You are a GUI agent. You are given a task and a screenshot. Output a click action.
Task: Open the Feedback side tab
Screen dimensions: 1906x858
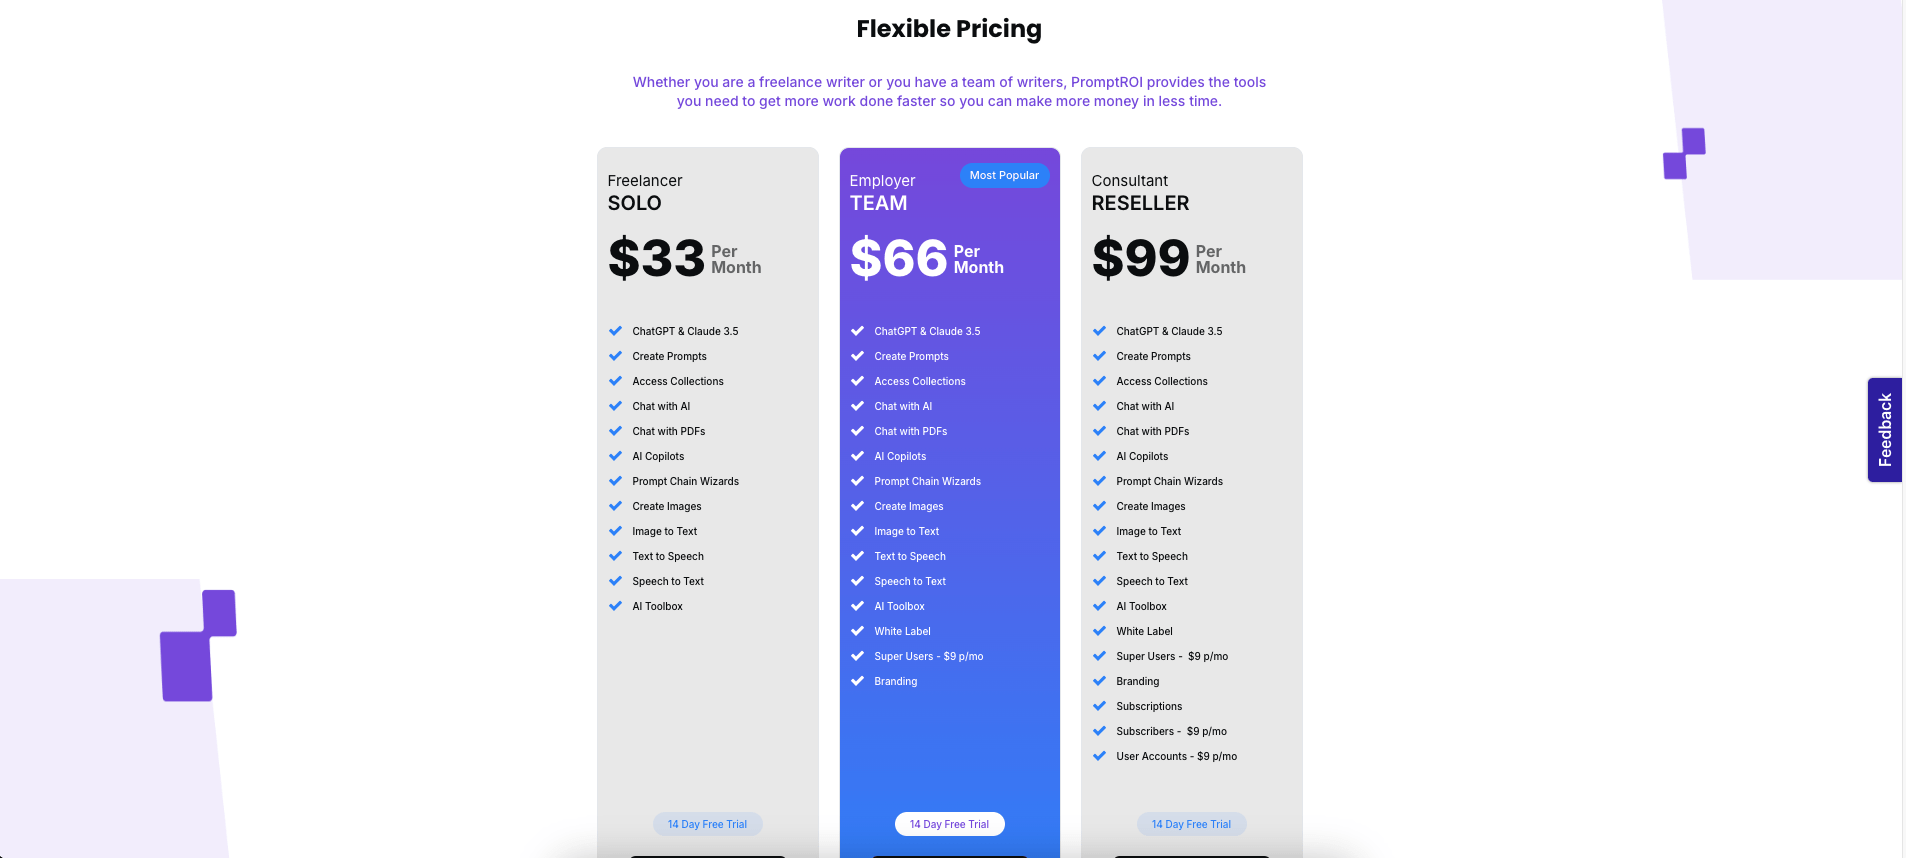click(1884, 430)
